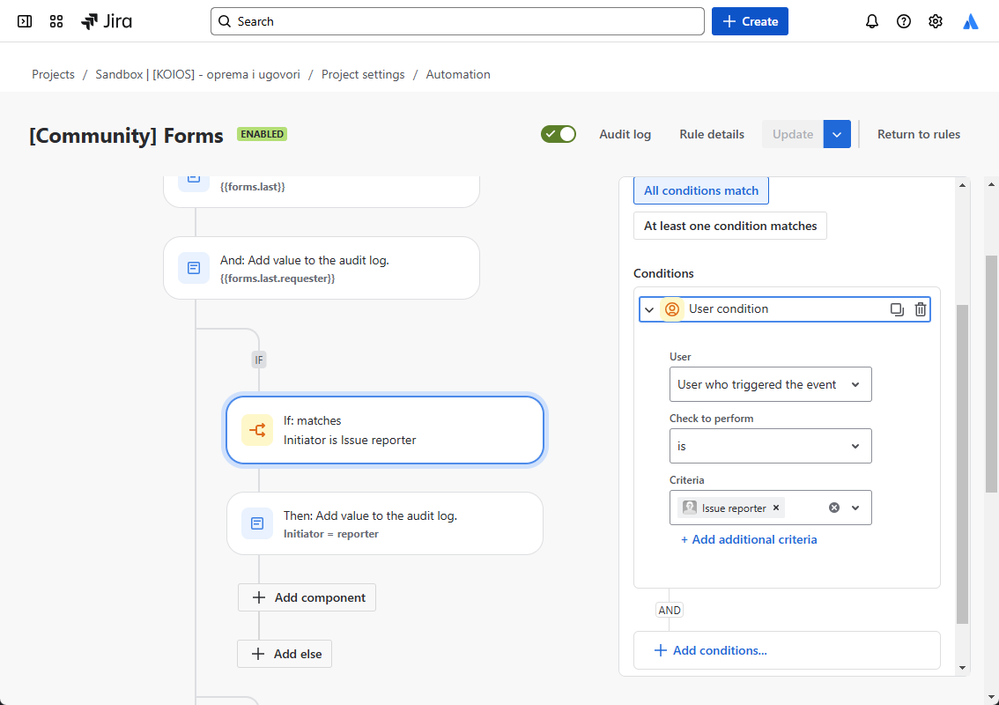Open Rule details
Screen dimensions: 999x705
tap(712, 134)
